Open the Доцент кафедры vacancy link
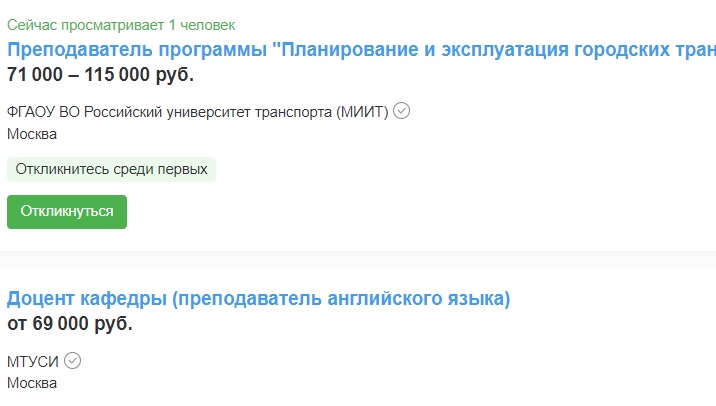This screenshot has width=716, height=406. click(258, 298)
